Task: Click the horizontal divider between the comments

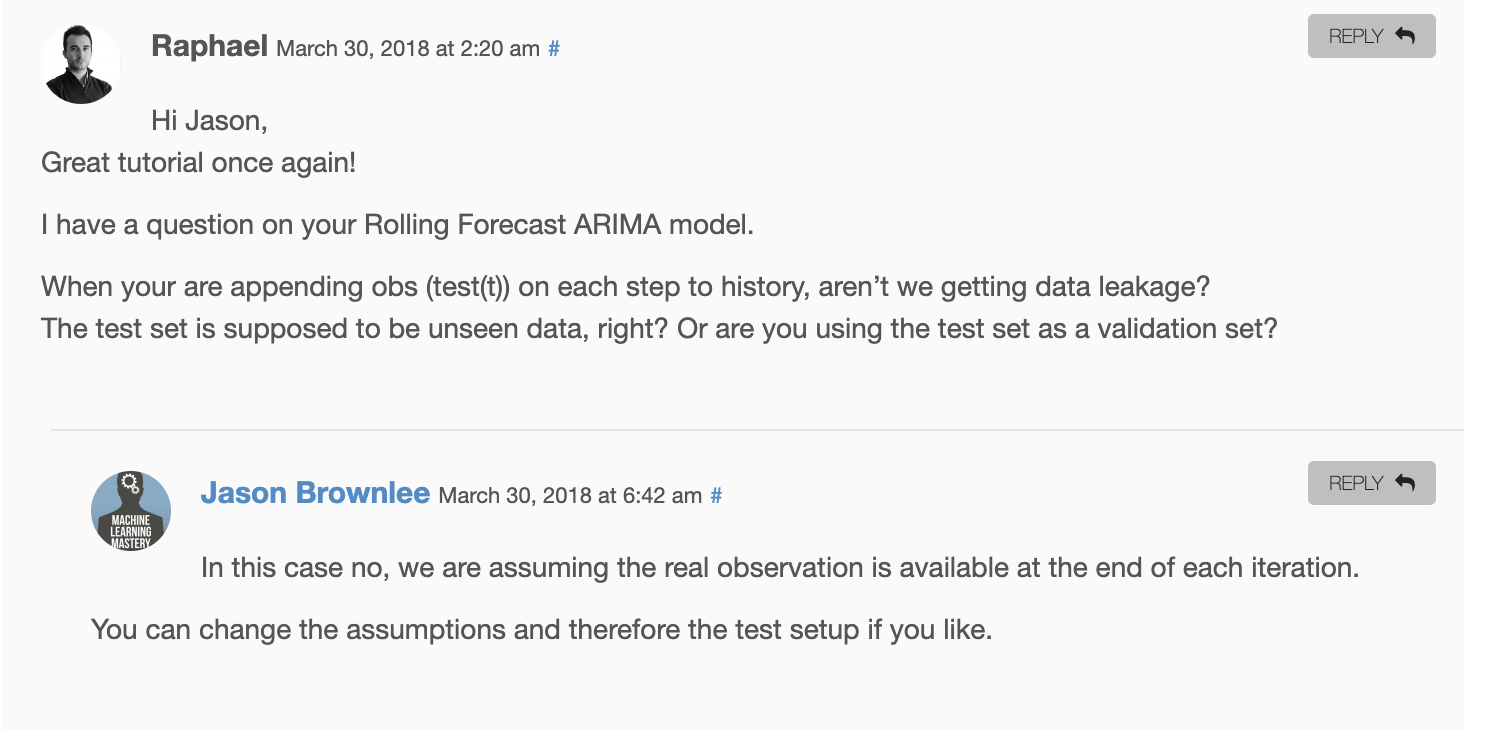Action: (x=757, y=430)
